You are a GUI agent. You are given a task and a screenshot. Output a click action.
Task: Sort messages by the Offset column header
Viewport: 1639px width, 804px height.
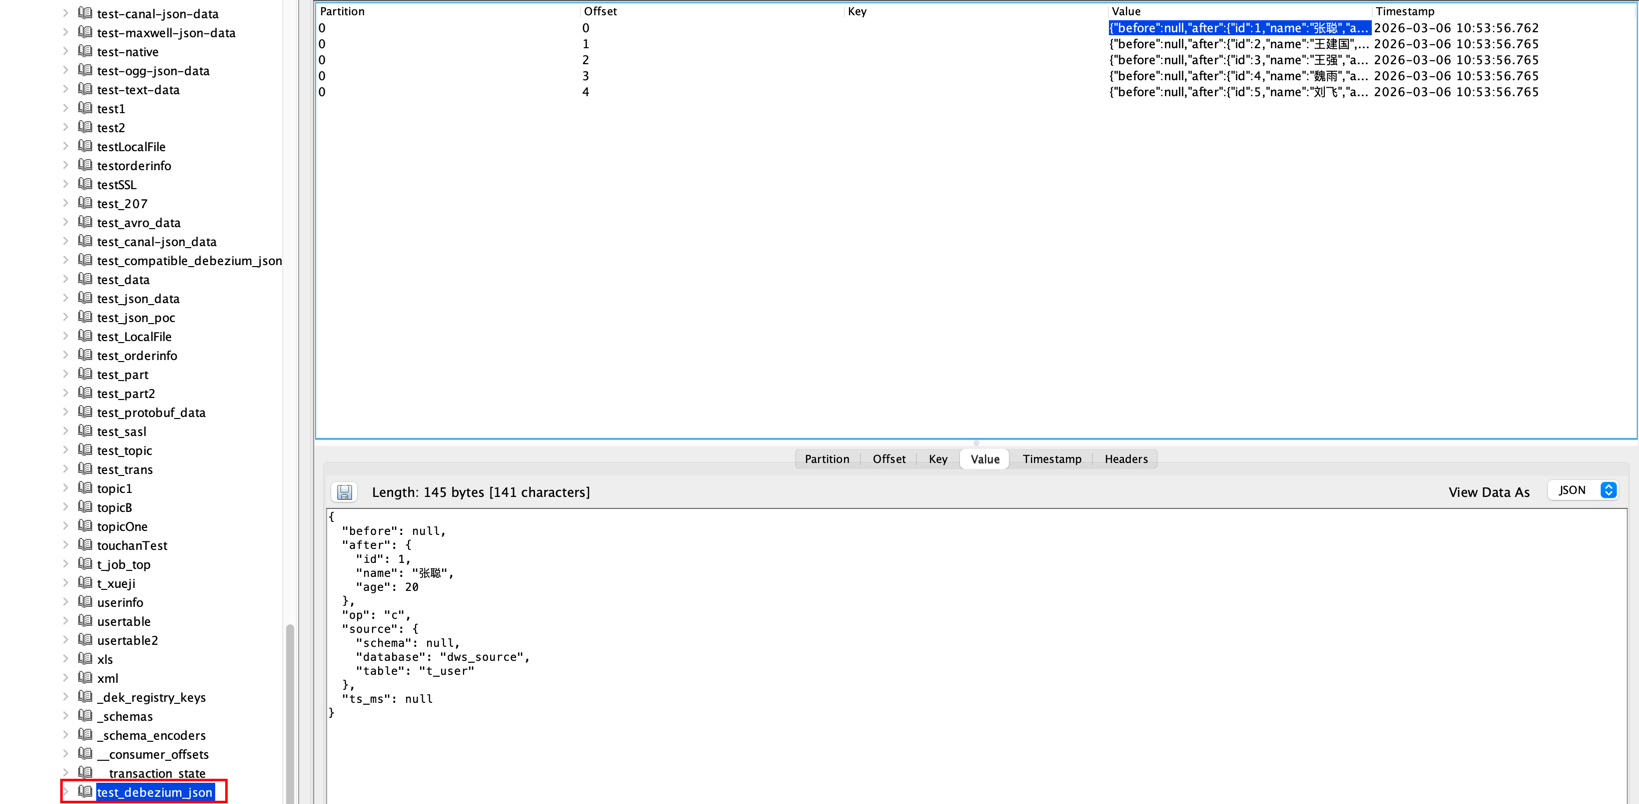(600, 11)
